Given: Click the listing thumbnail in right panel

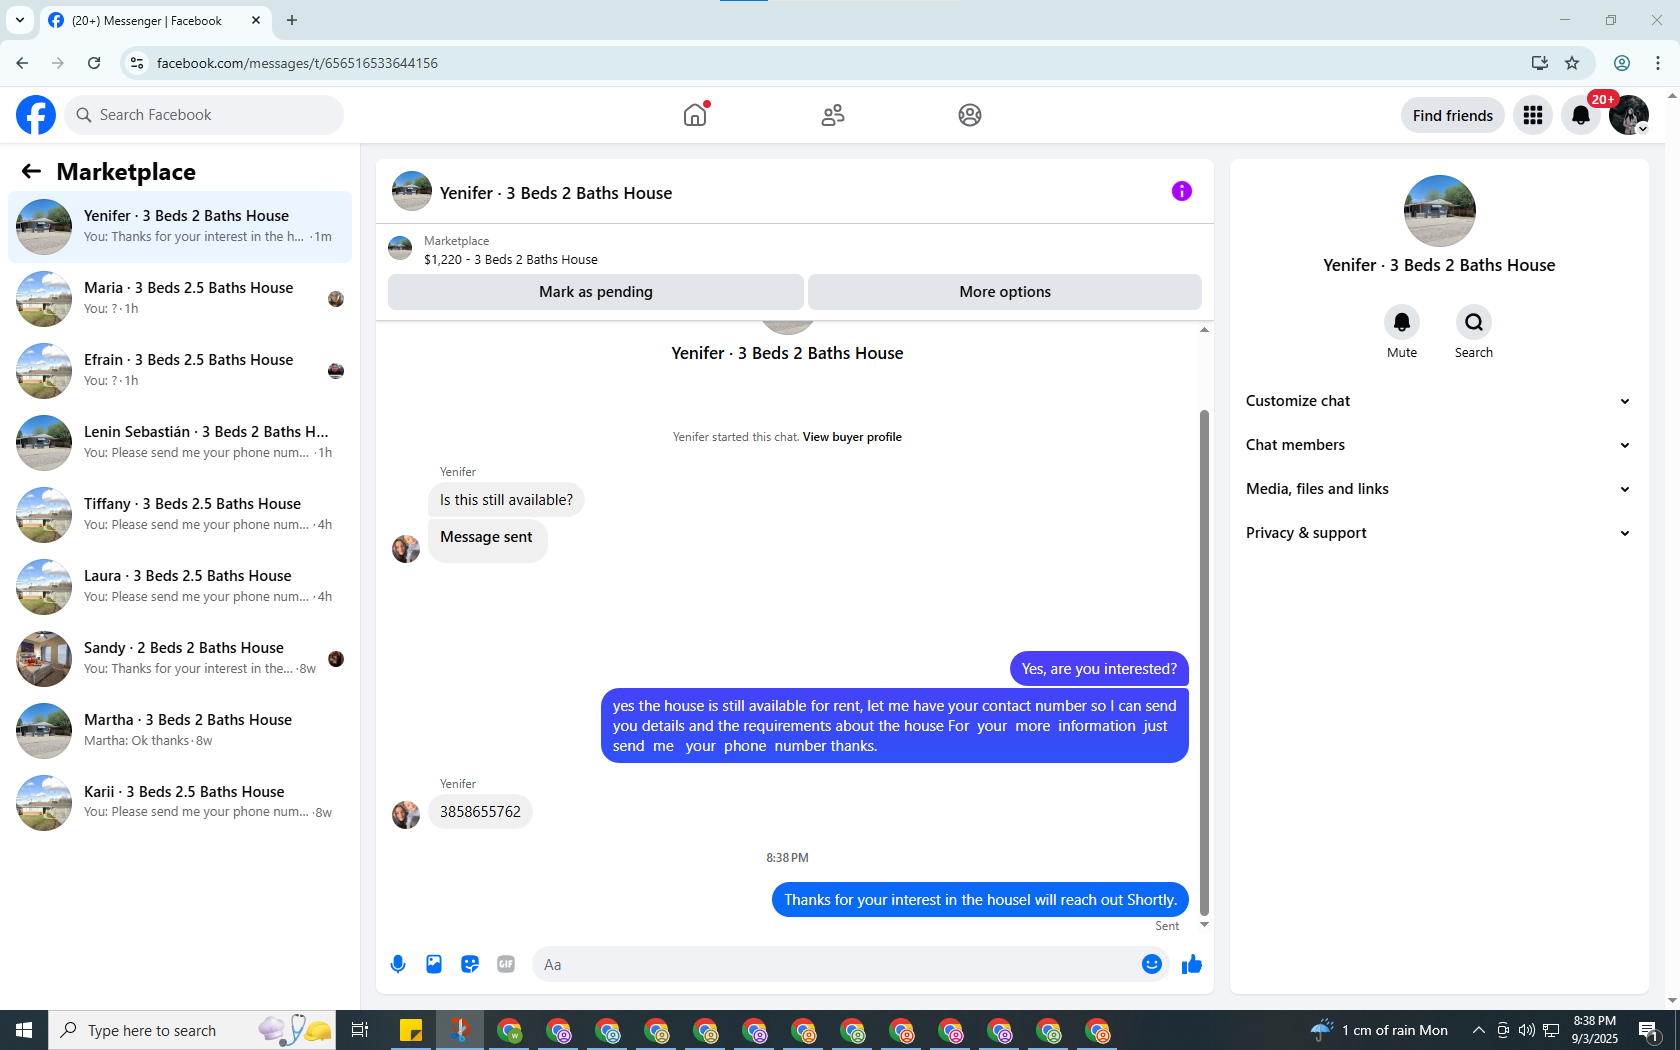Looking at the screenshot, I should point(1439,211).
